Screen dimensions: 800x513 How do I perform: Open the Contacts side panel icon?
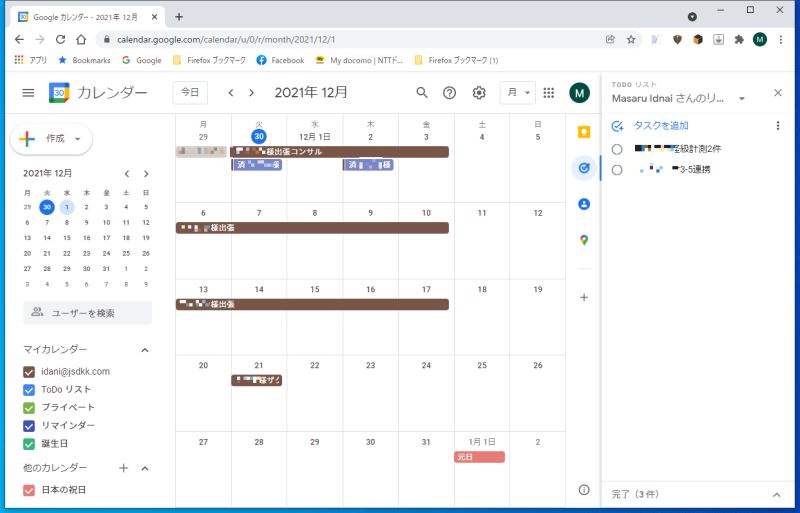pyautogui.click(x=584, y=204)
